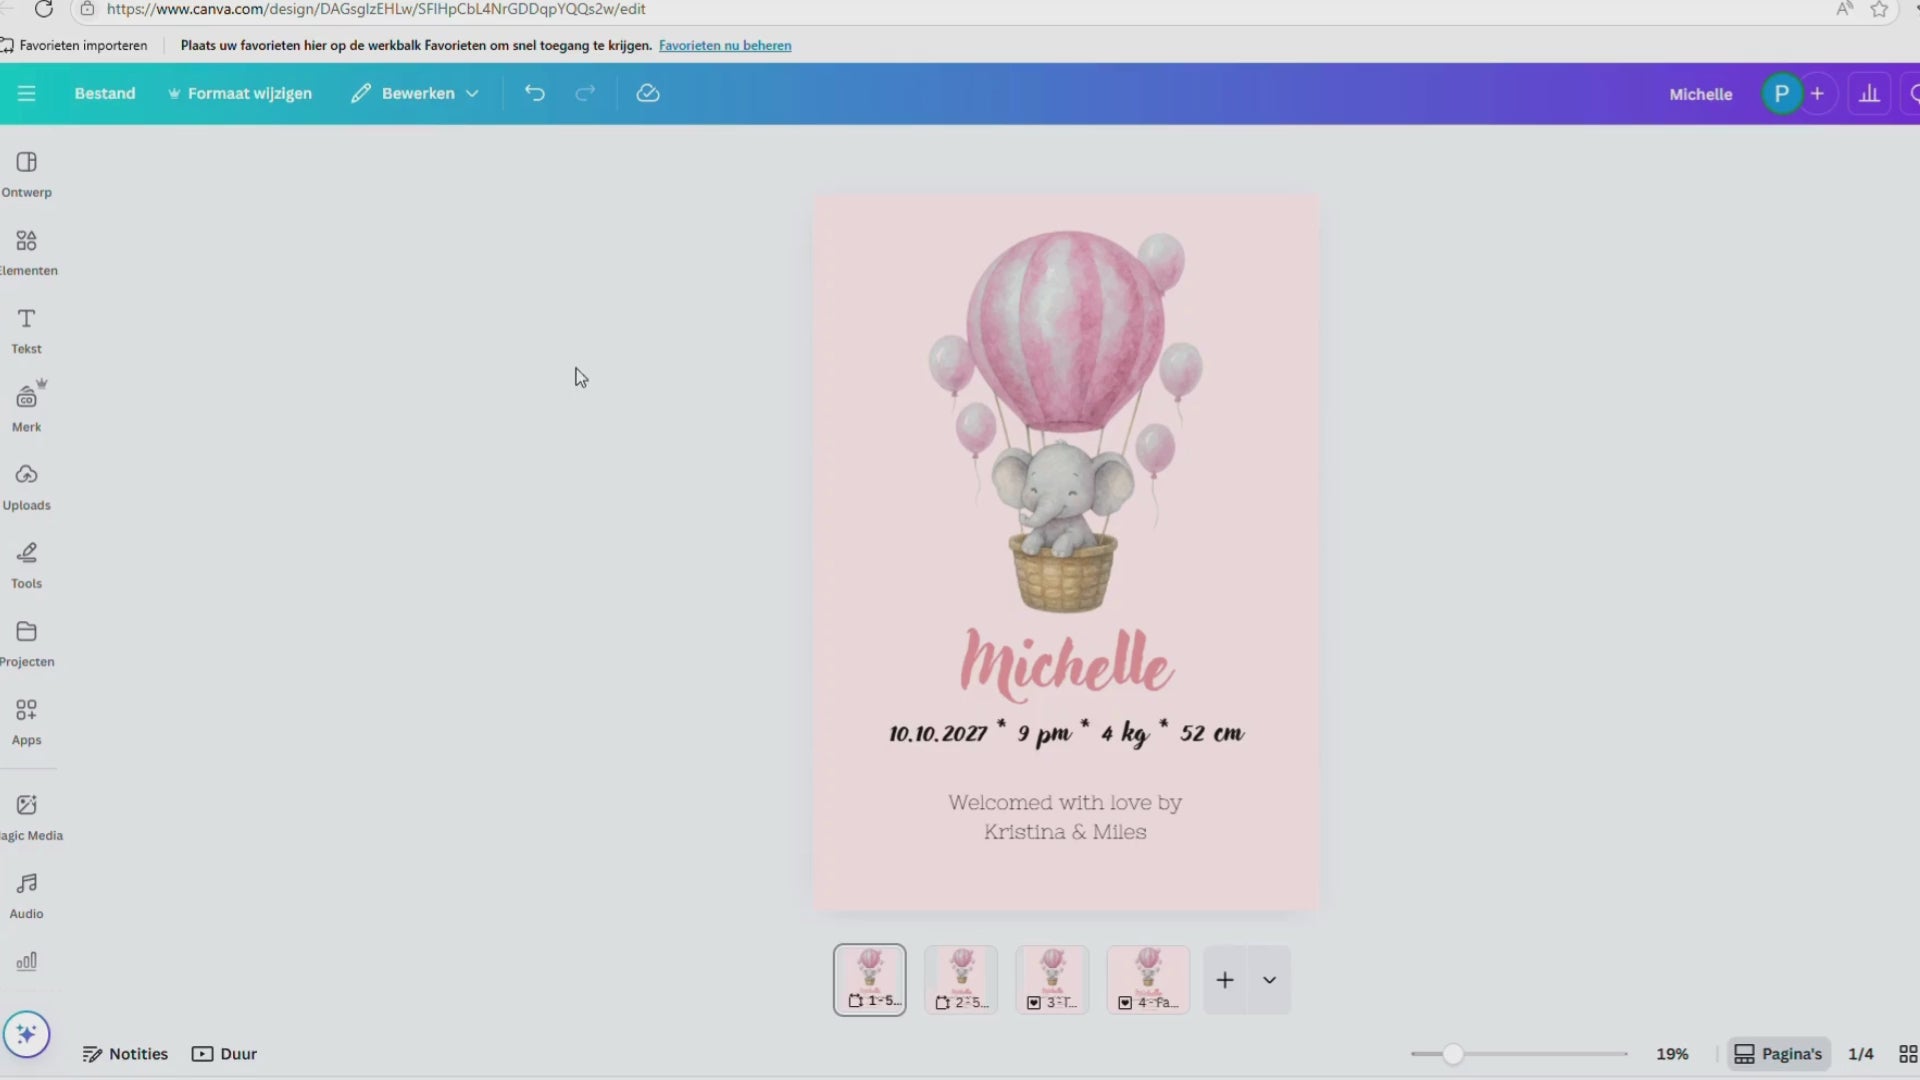This screenshot has width=1920, height=1080.
Task: Redo the last action
Action: (585, 93)
